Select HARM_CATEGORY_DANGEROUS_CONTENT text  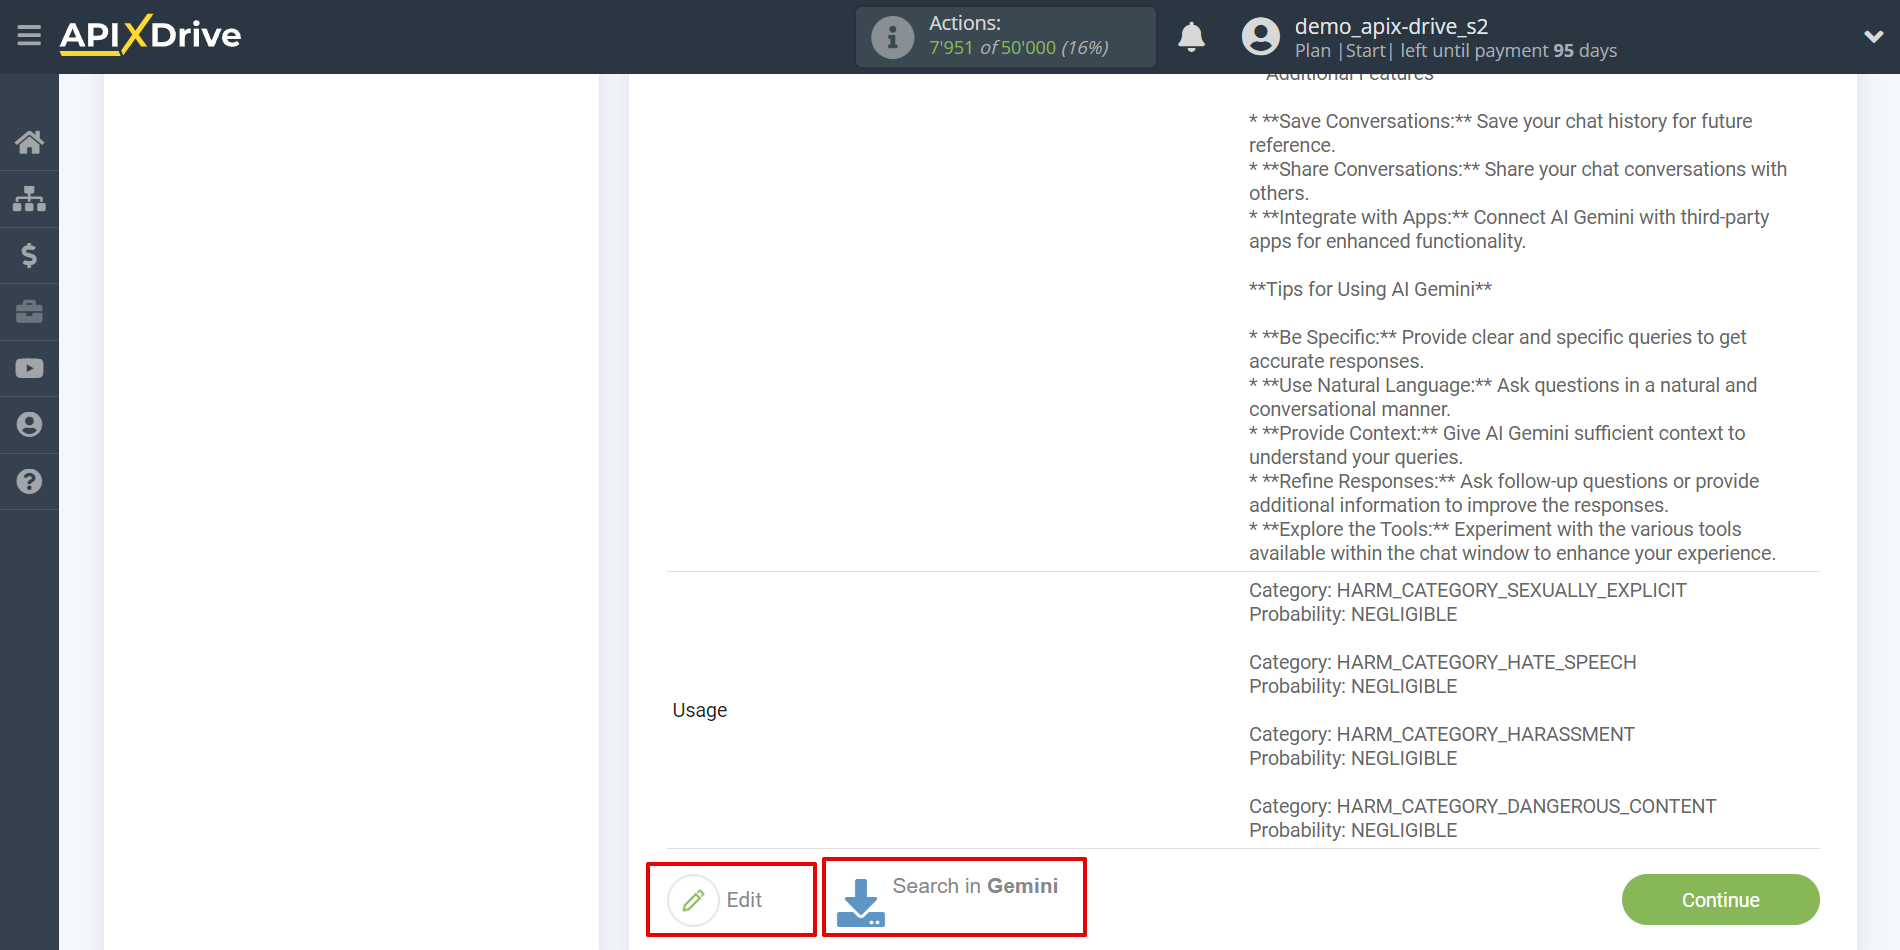[1526, 806]
